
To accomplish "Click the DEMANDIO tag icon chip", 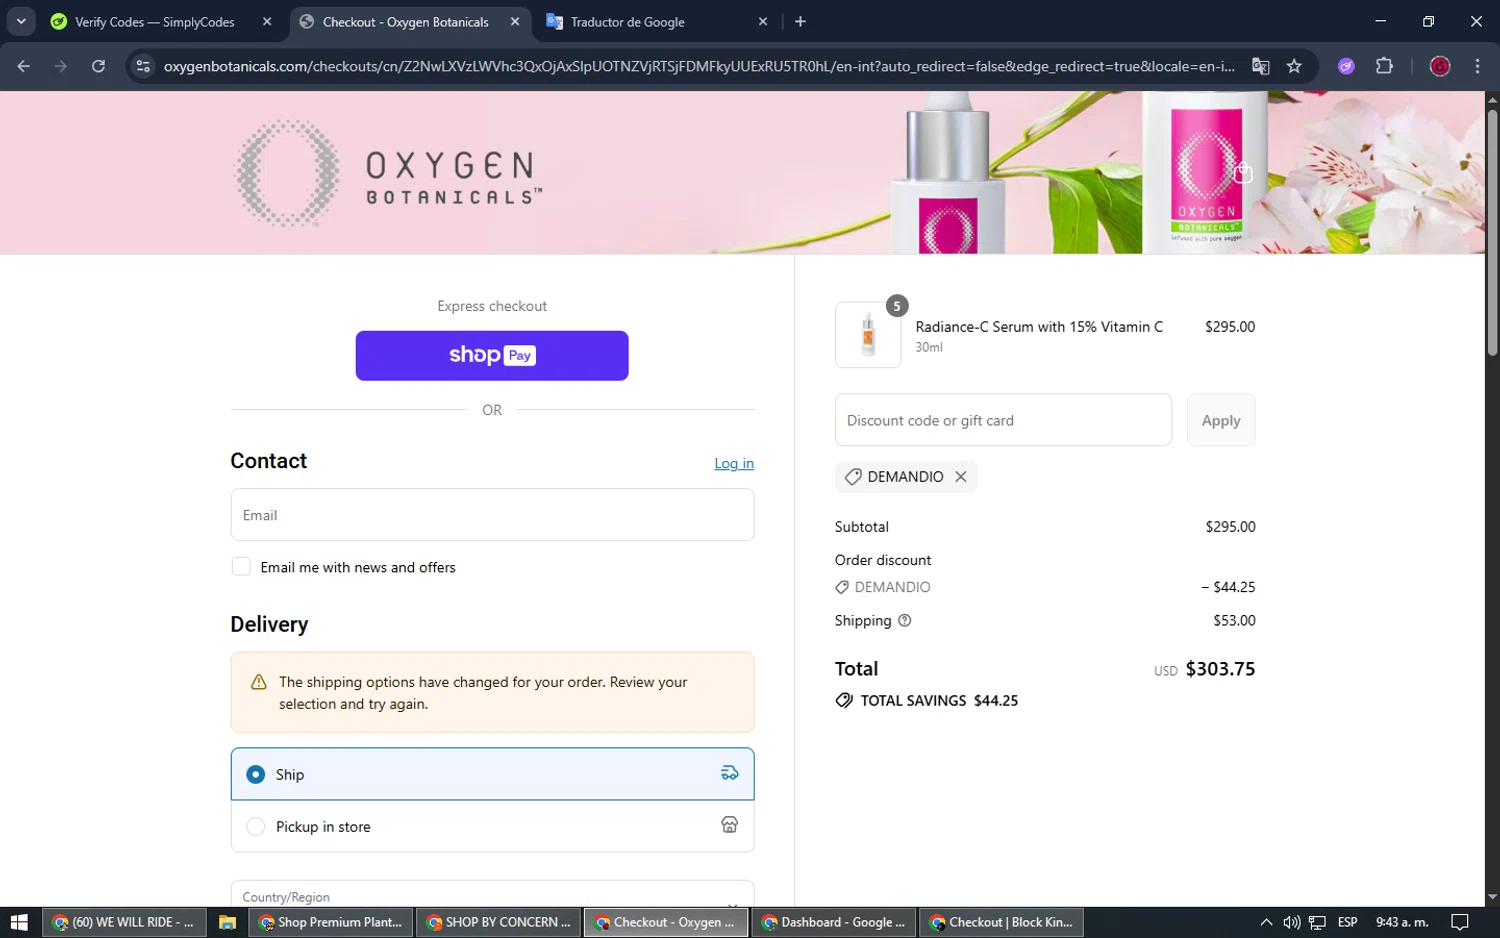I will point(853,477).
